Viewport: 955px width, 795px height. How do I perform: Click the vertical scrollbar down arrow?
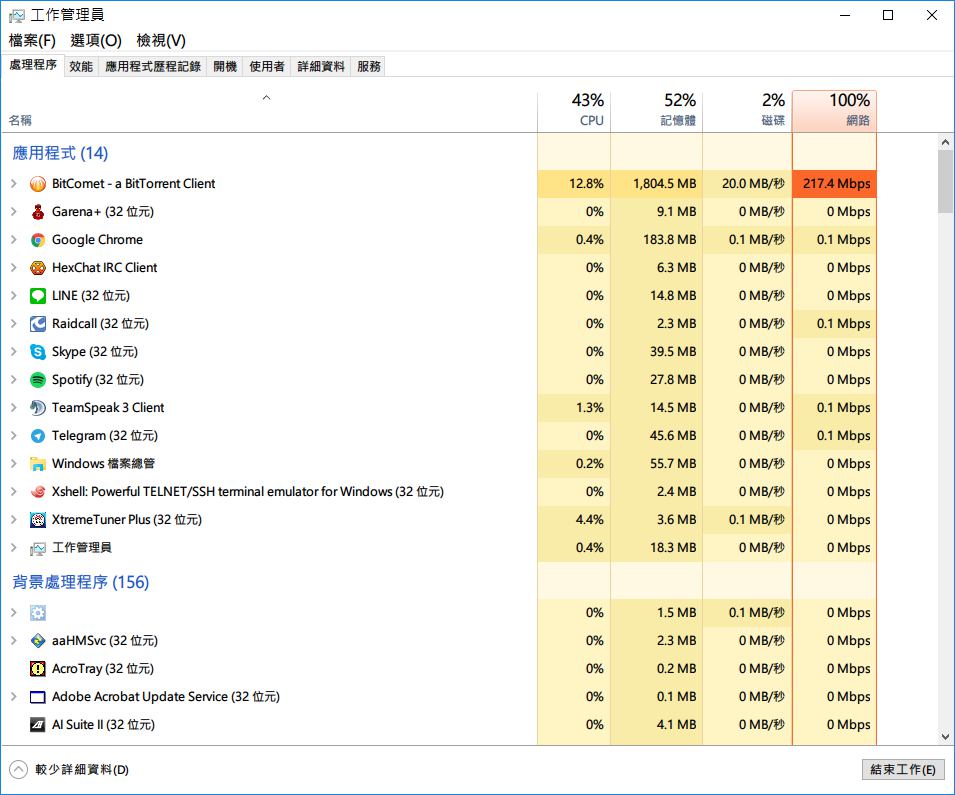[x=945, y=737]
